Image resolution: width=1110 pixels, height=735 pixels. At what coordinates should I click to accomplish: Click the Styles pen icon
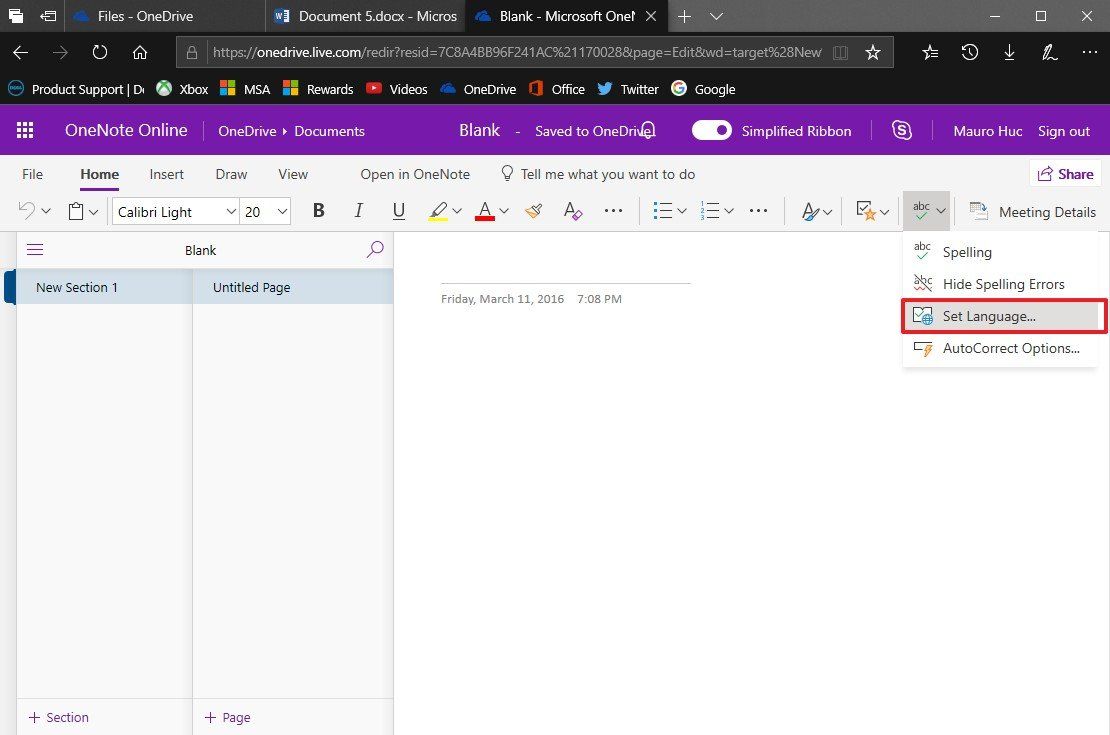click(809, 211)
